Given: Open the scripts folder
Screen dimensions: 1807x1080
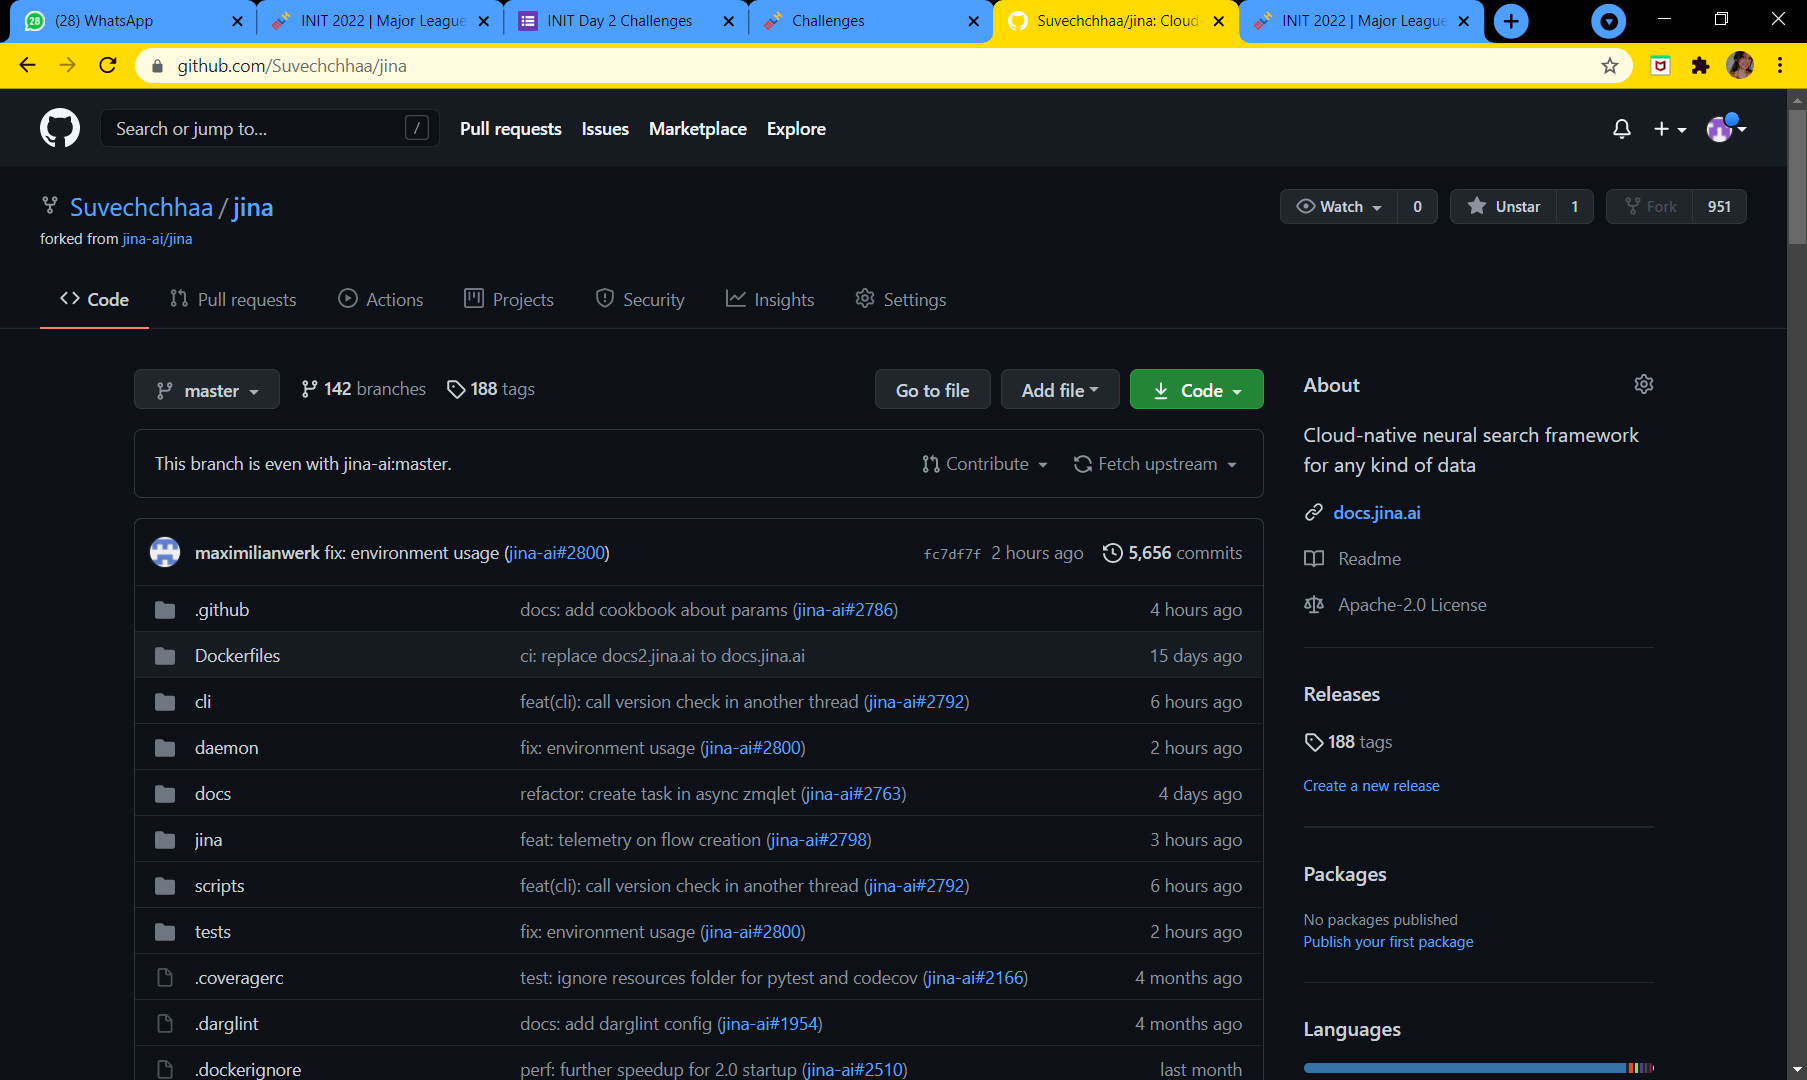Looking at the screenshot, I should pos(219,886).
